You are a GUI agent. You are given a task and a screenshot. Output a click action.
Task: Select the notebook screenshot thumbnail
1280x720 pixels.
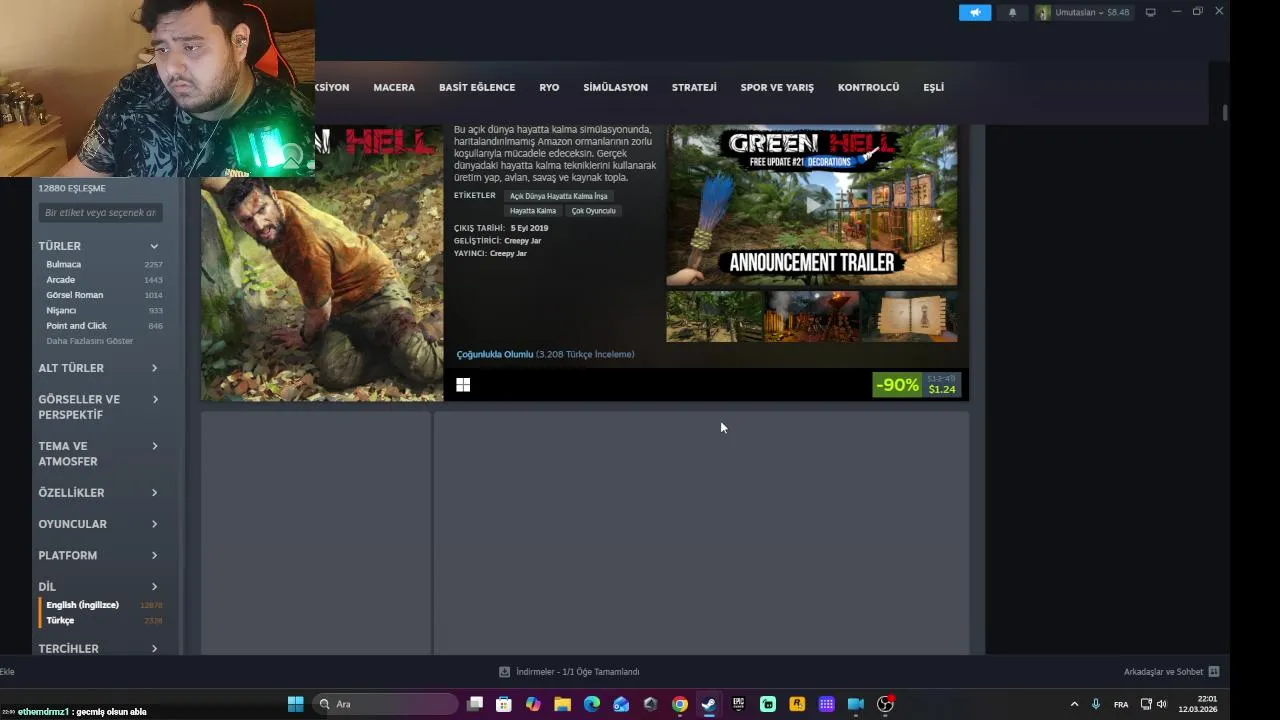pyautogui.click(x=910, y=316)
